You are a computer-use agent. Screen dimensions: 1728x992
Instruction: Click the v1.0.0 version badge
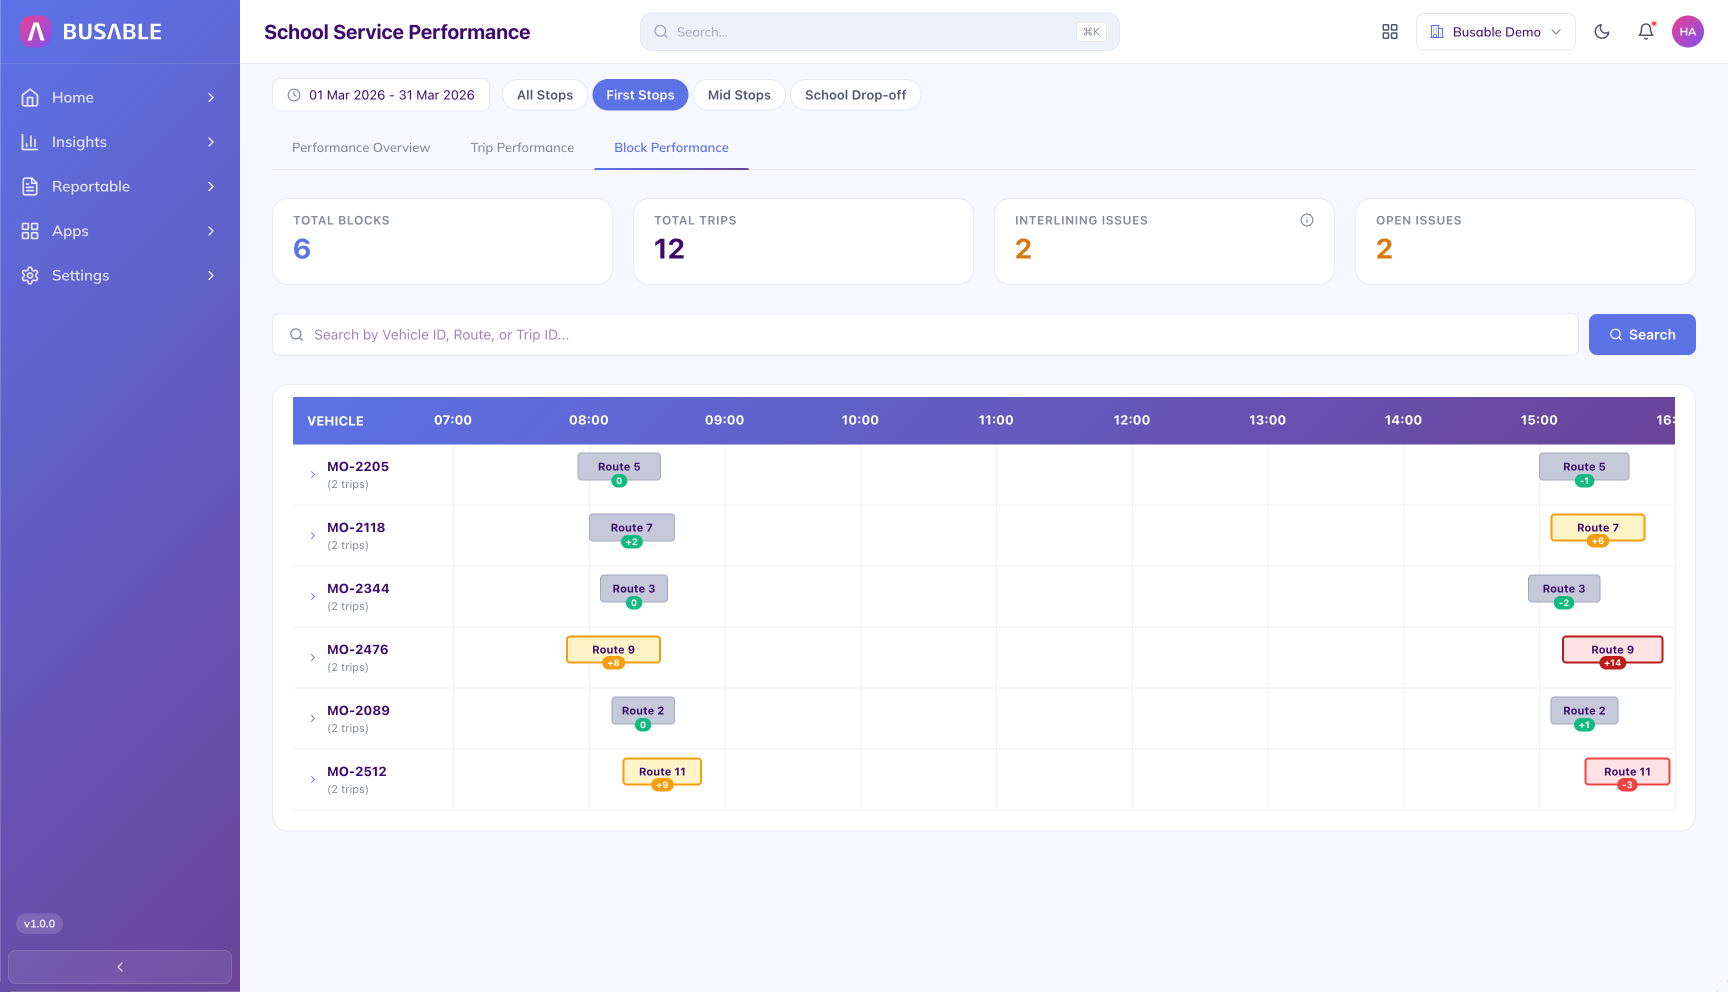(x=40, y=924)
